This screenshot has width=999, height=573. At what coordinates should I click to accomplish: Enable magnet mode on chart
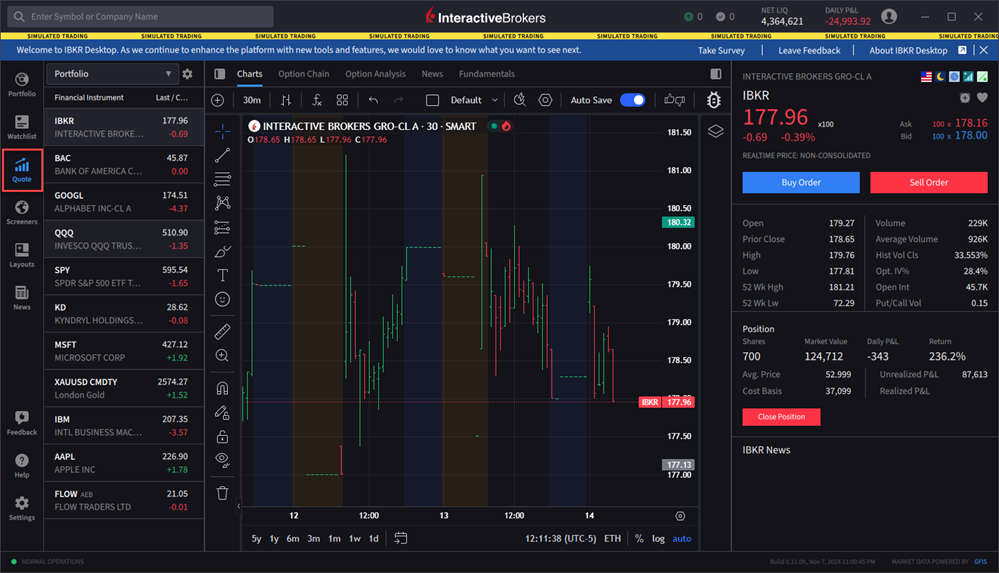point(222,388)
